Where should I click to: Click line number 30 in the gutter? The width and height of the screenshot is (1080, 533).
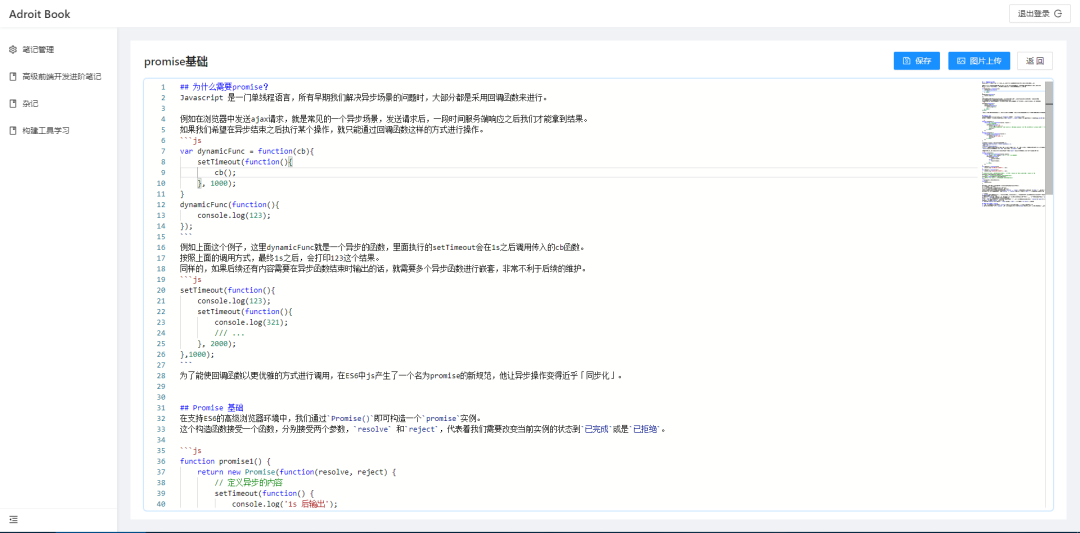coord(161,397)
